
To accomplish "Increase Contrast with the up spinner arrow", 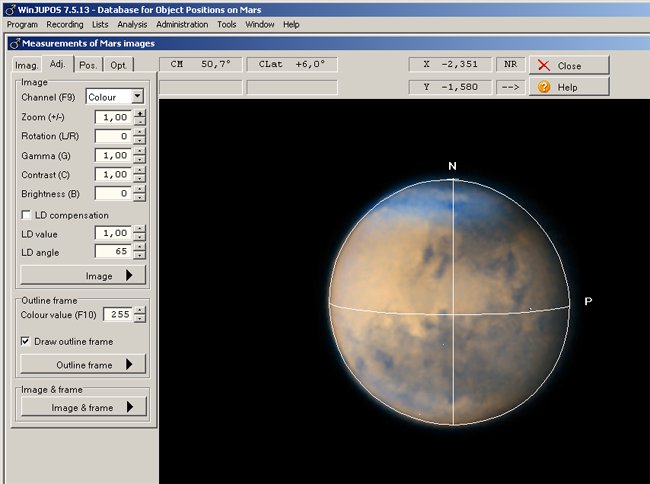I will (139, 170).
